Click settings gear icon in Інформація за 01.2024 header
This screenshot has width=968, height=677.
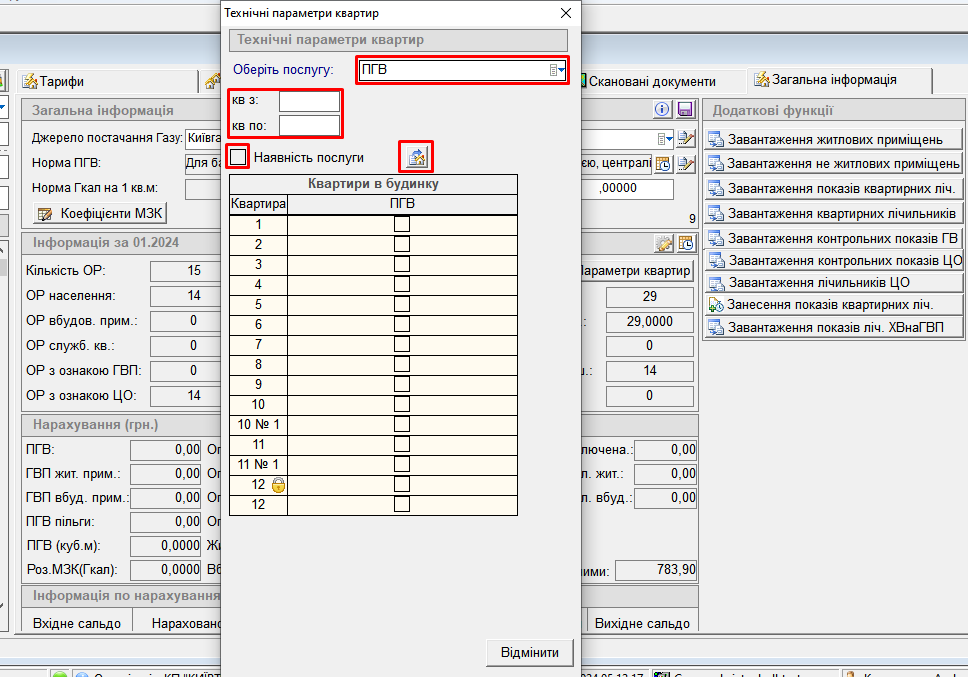point(663,243)
